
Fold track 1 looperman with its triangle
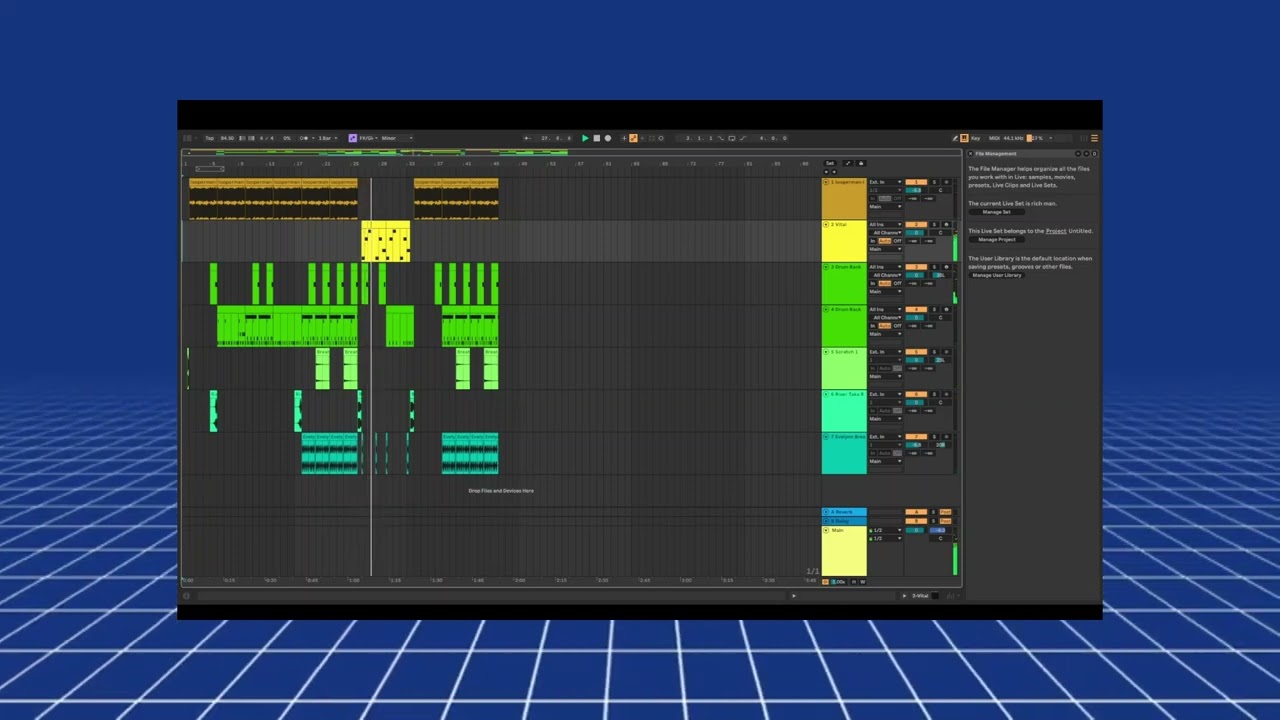826,182
